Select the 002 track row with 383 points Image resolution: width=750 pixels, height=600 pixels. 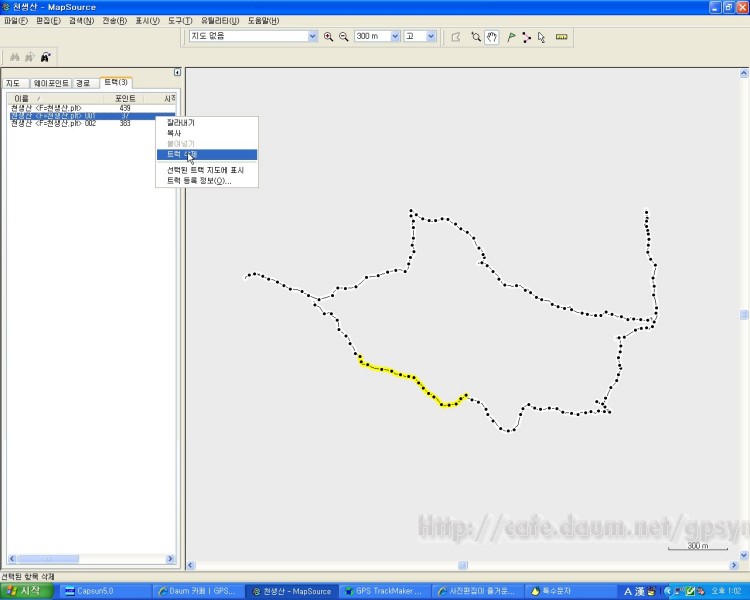point(93,123)
